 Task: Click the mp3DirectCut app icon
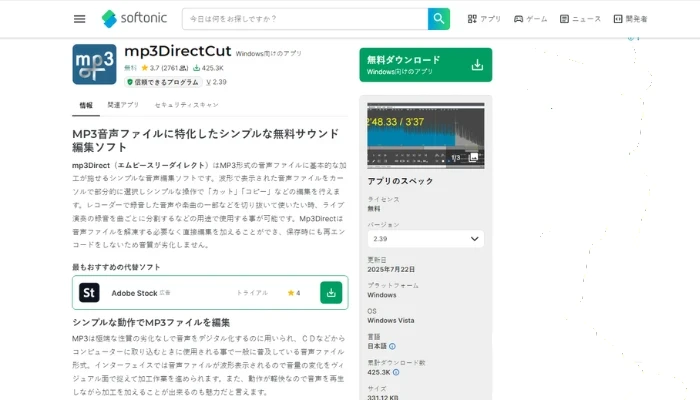[94, 64]
